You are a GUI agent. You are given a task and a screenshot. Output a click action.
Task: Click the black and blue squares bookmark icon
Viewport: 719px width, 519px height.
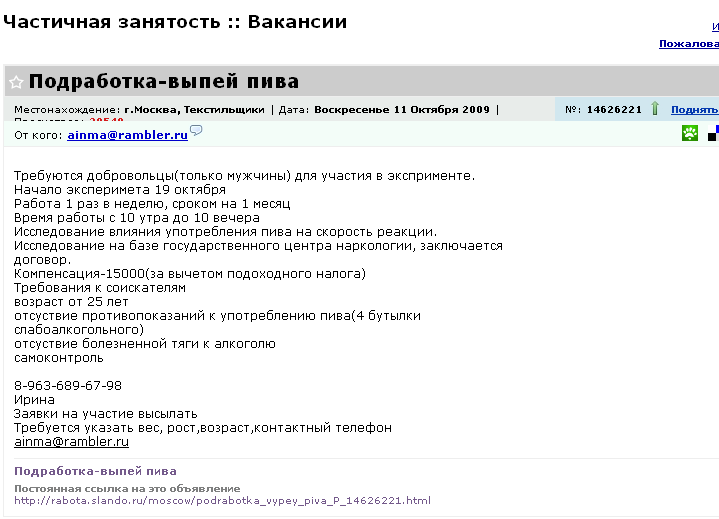(x=713, y=133)
